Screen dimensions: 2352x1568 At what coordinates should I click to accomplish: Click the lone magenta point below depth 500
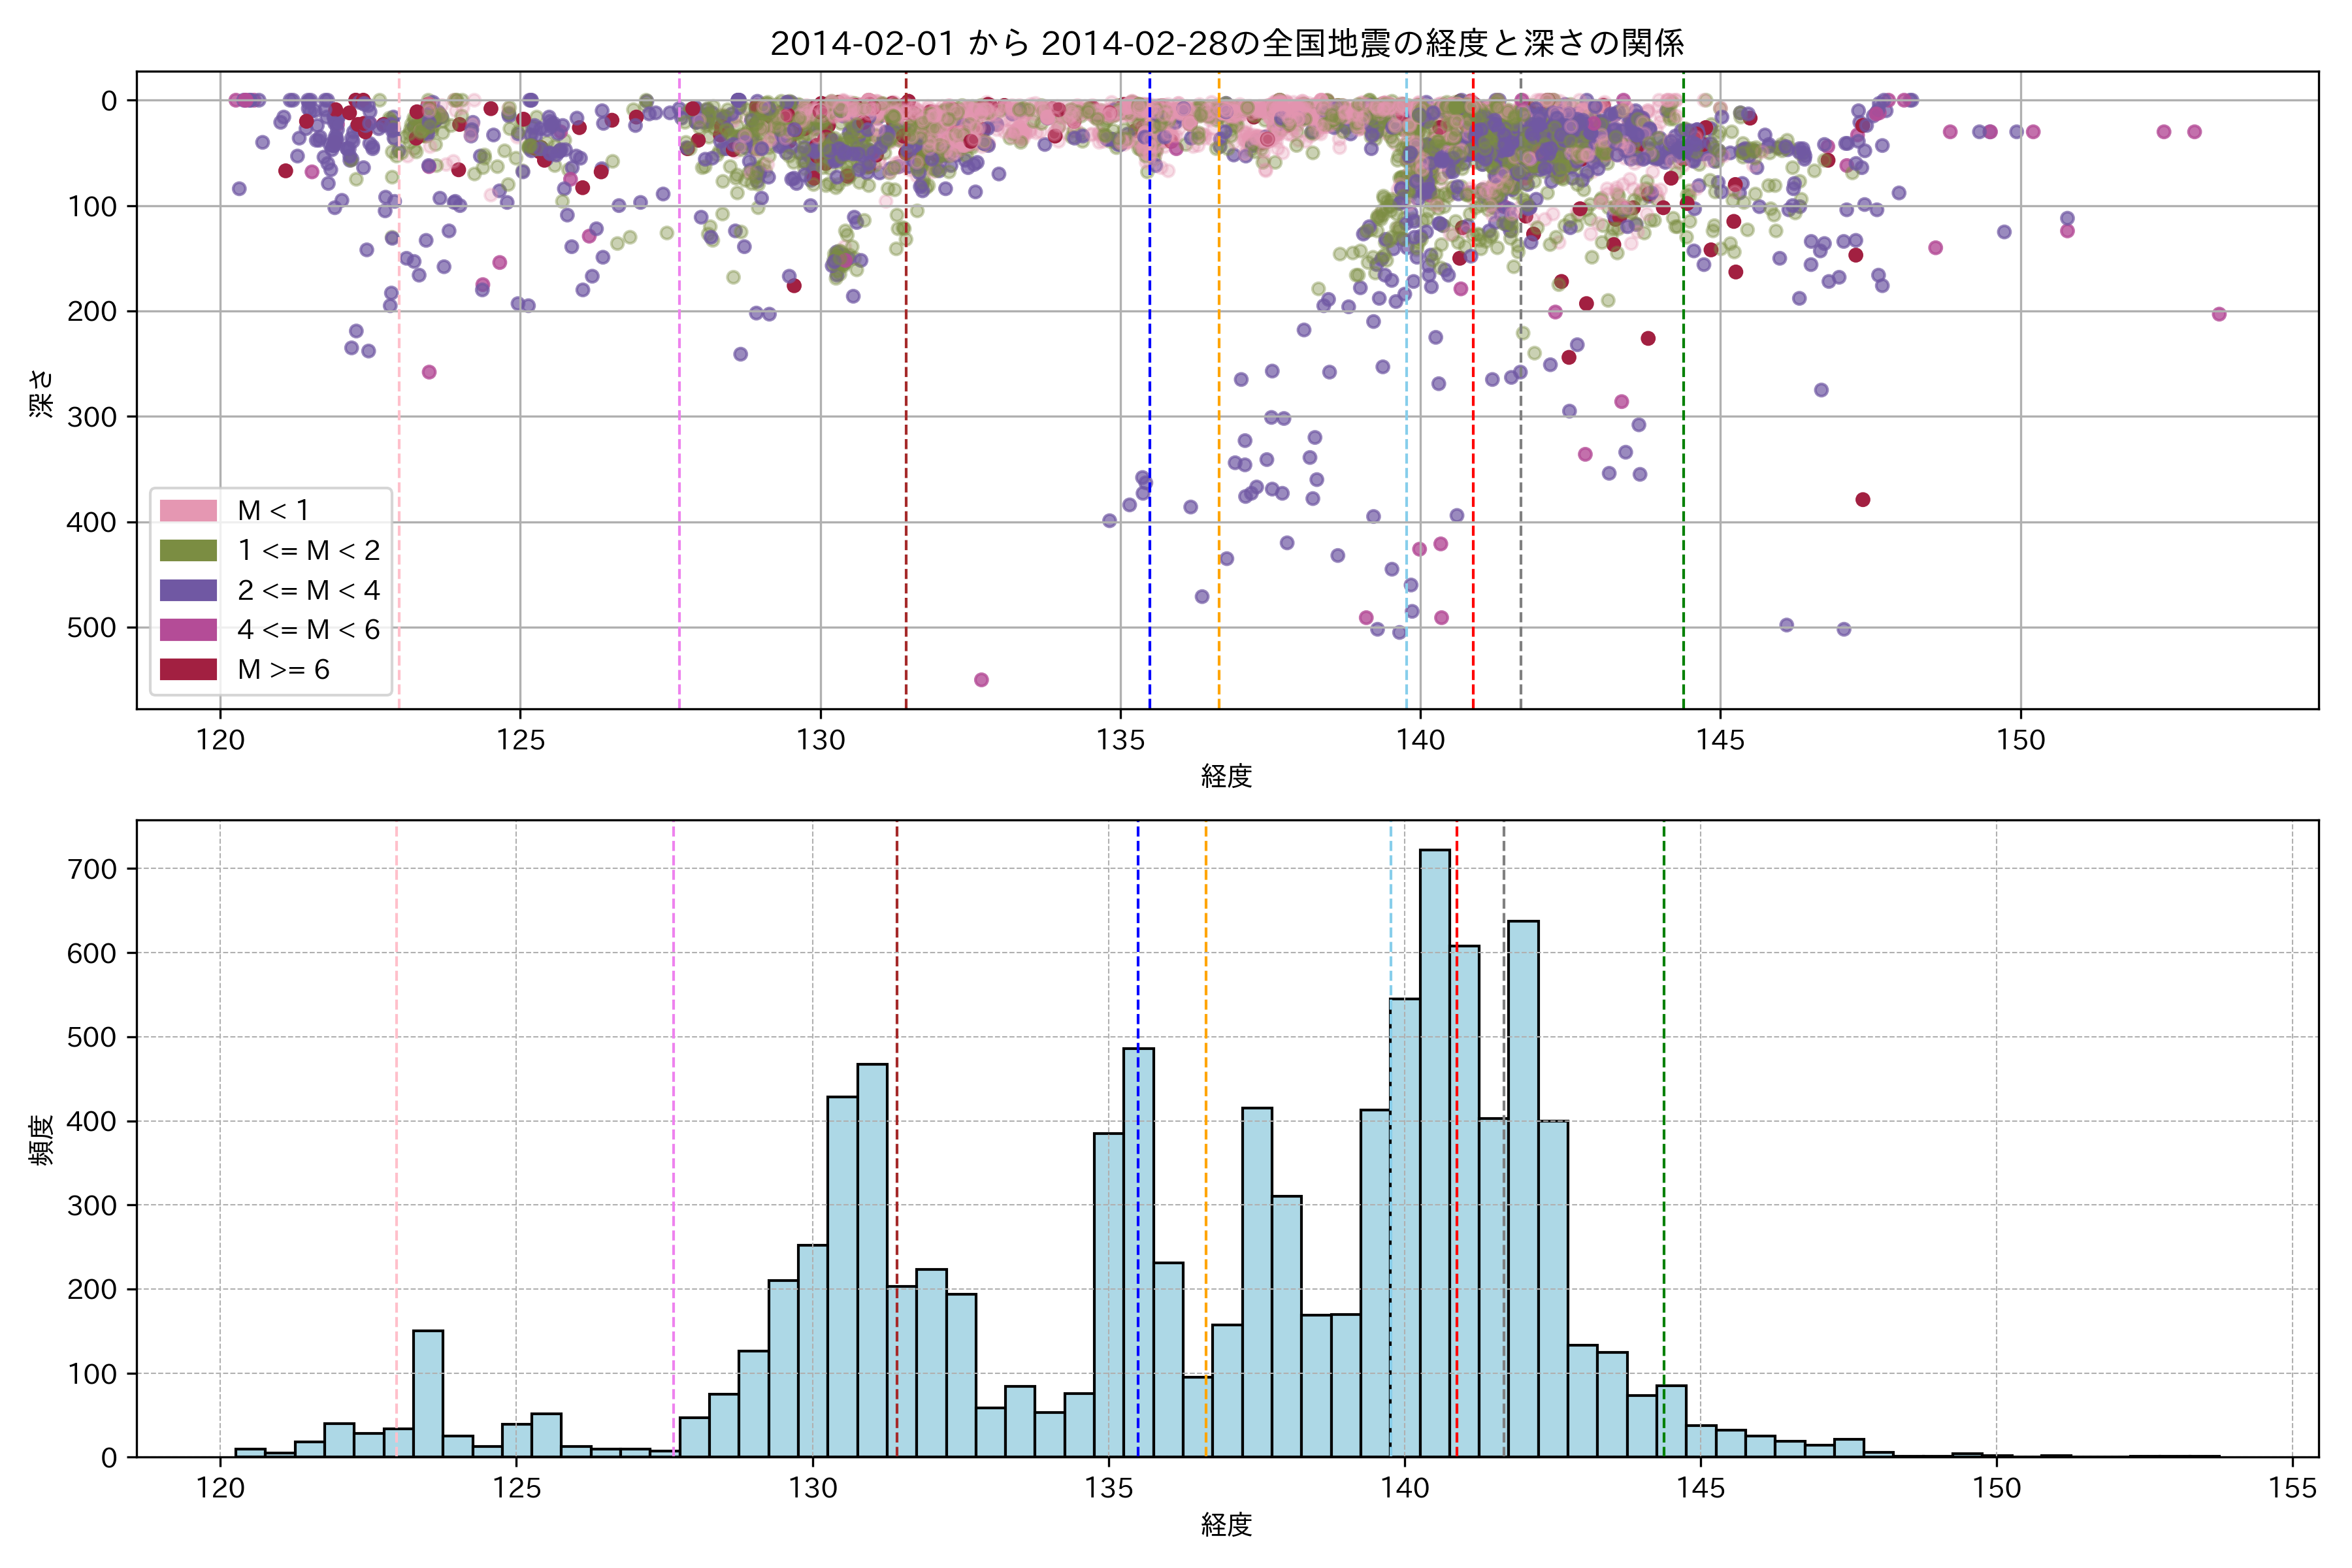(x=981, y=680)
